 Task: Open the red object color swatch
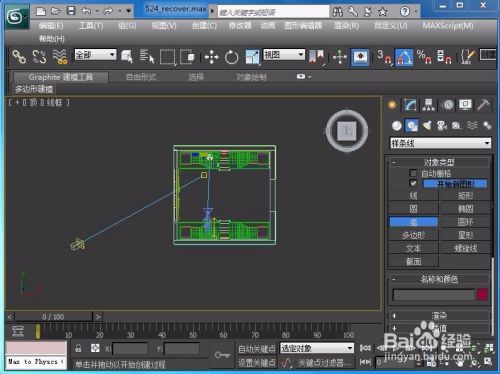pos(482,295)
